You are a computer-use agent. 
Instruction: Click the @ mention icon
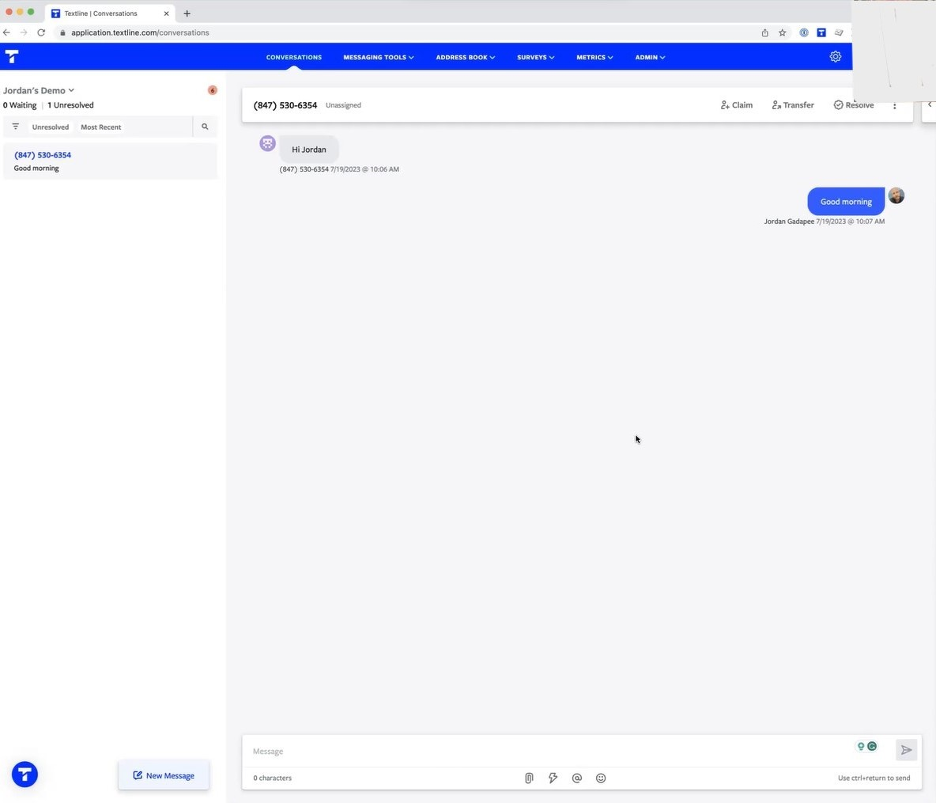tap(577, 778)
